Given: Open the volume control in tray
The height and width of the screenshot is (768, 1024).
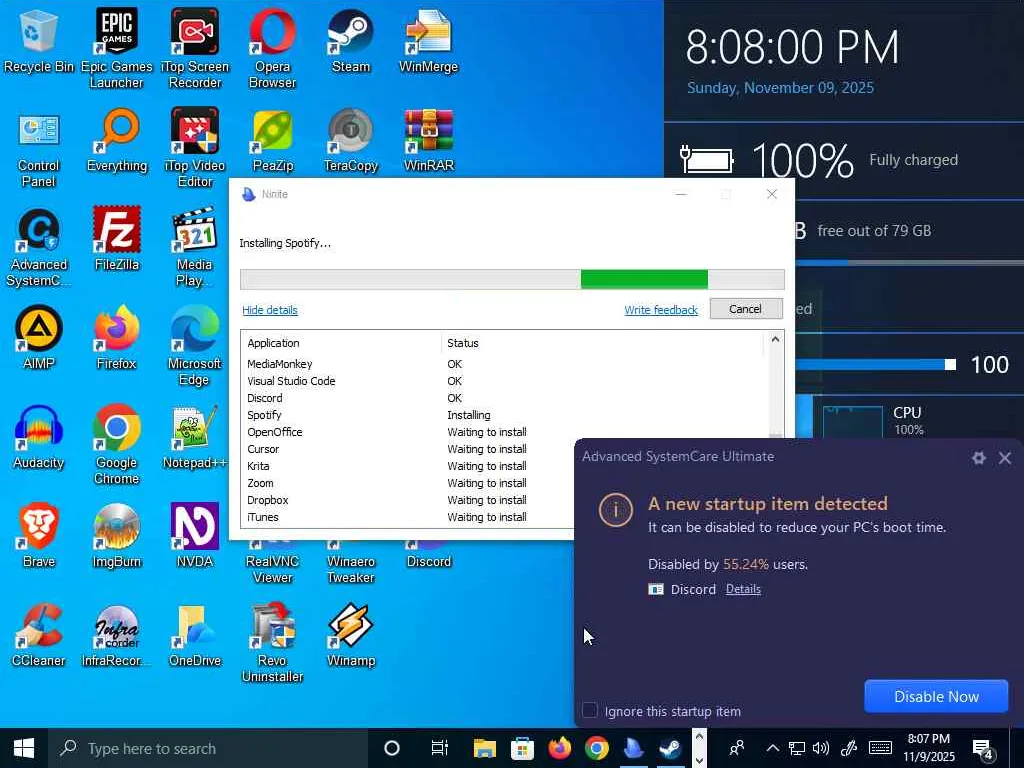Looking at the screenshot, I should 821,748.
